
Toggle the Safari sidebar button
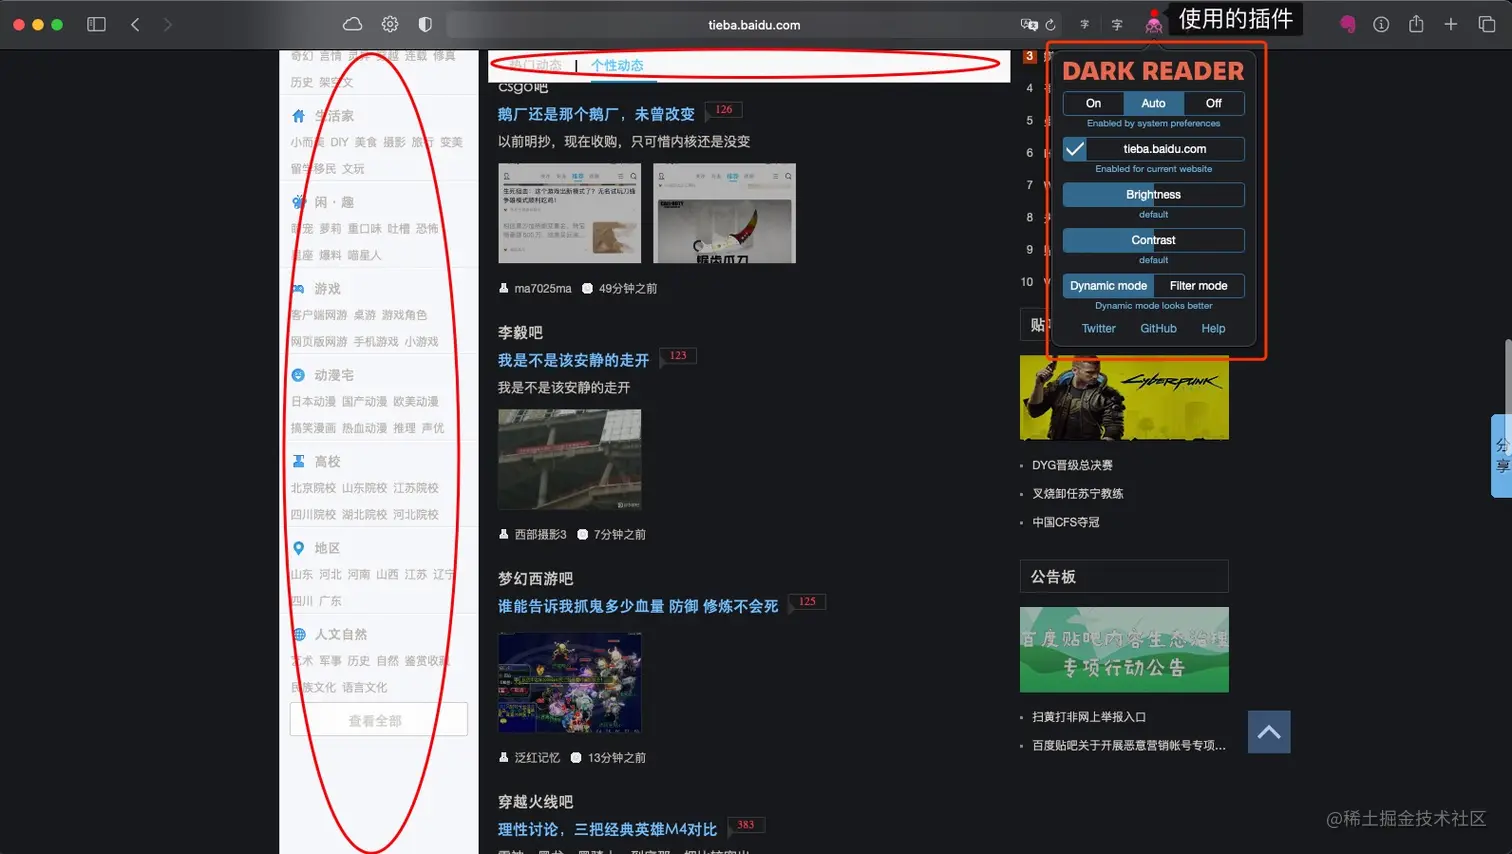click(x=96, y=24)
